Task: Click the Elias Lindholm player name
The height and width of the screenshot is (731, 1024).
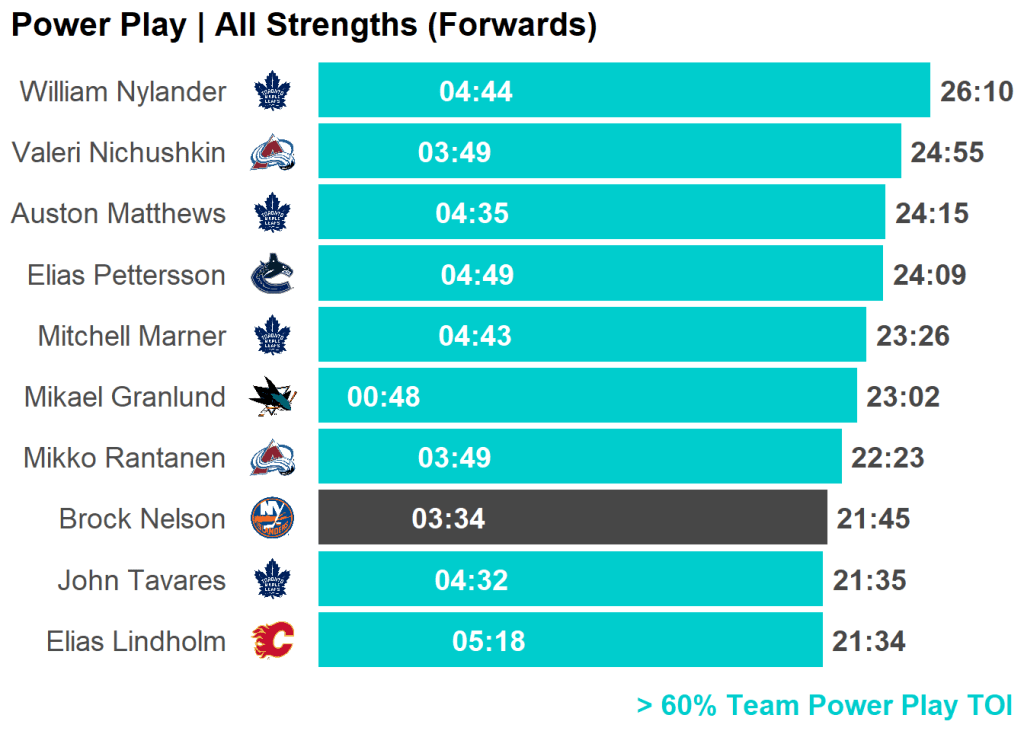Action: (136, 641)
